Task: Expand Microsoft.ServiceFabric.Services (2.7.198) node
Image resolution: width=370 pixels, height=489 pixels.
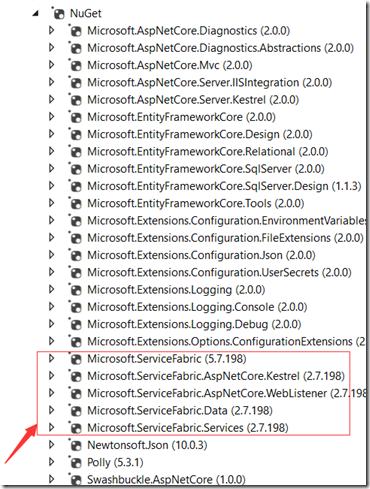Action: [x=51, y=428]
